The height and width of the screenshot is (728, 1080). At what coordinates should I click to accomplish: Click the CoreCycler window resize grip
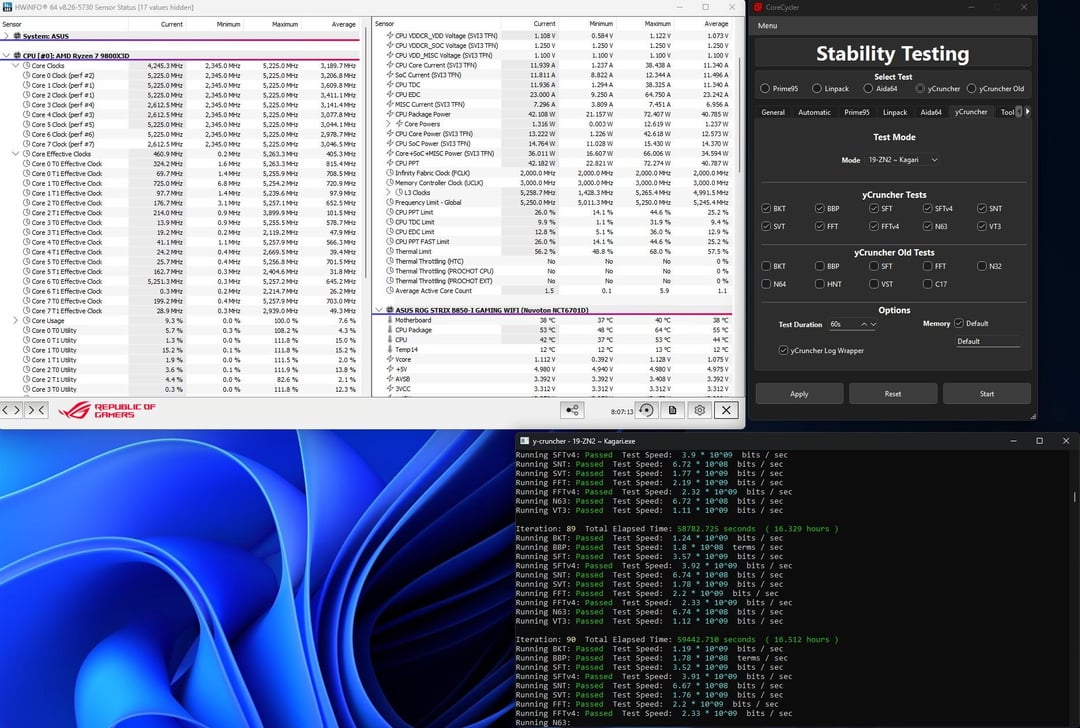(1033, 417)
